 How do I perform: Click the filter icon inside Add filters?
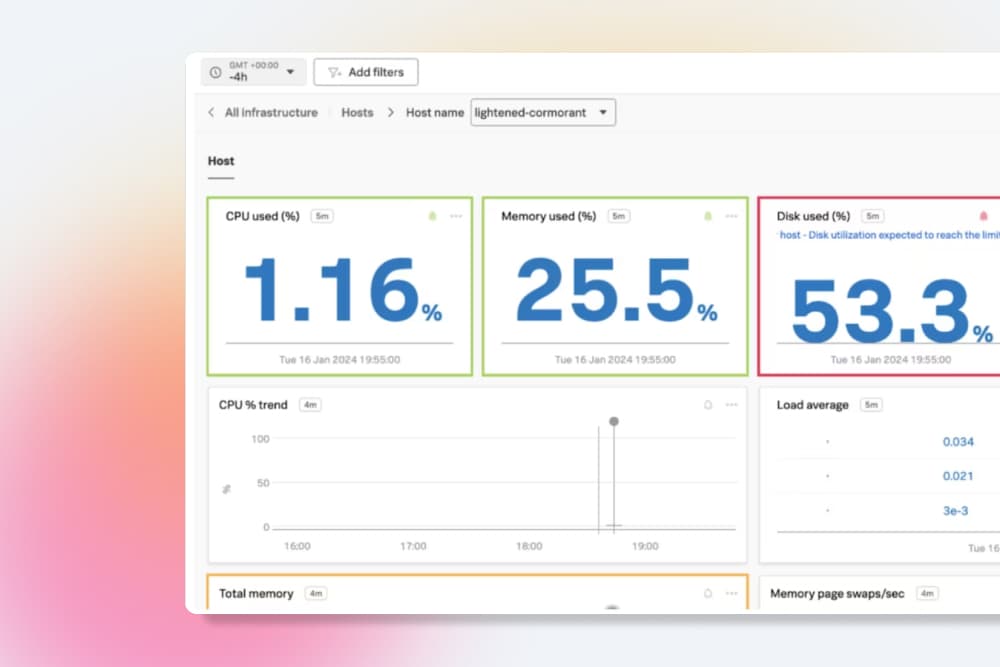coord(335,71)
